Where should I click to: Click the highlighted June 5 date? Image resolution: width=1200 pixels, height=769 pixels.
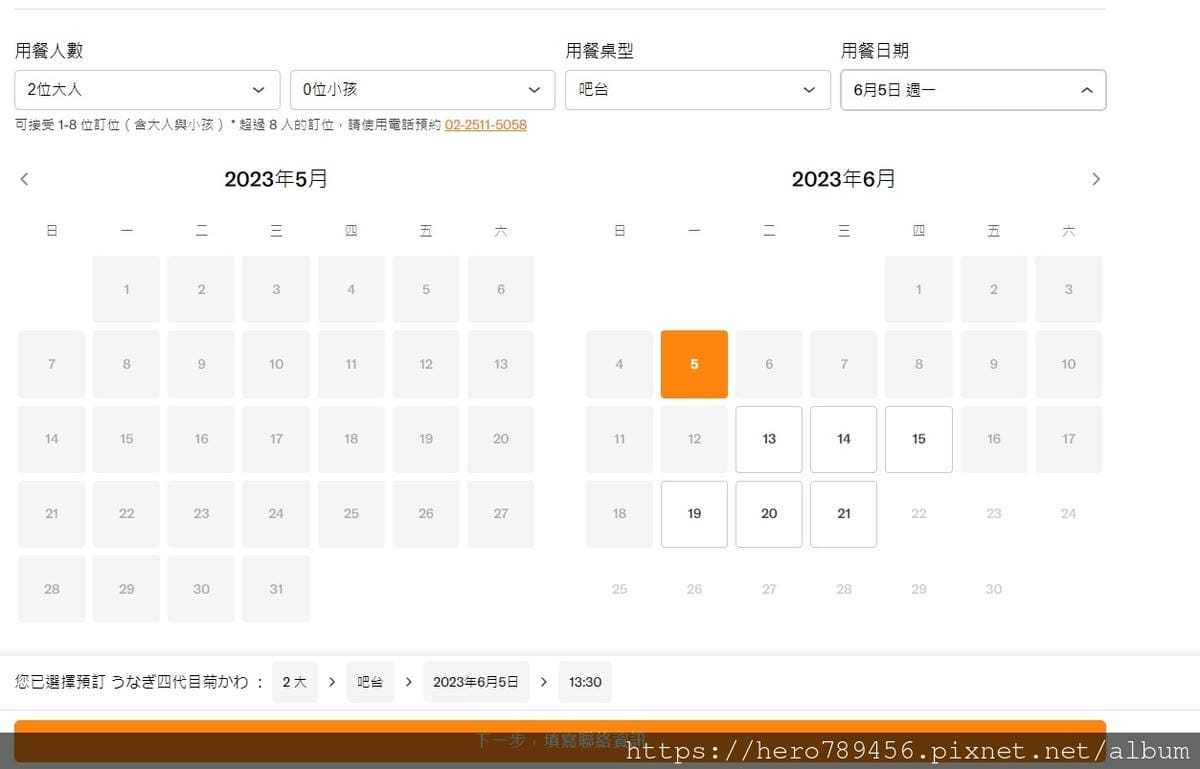694,364
